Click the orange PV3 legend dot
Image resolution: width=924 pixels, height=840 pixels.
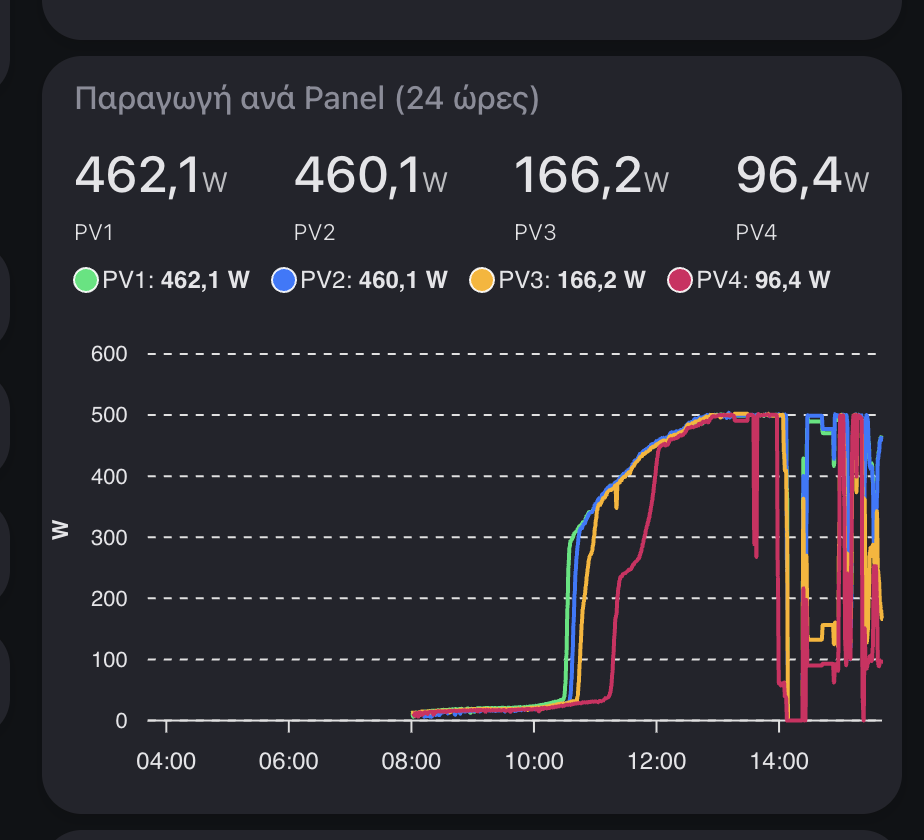pyautogui.click(x=482, y=279)
